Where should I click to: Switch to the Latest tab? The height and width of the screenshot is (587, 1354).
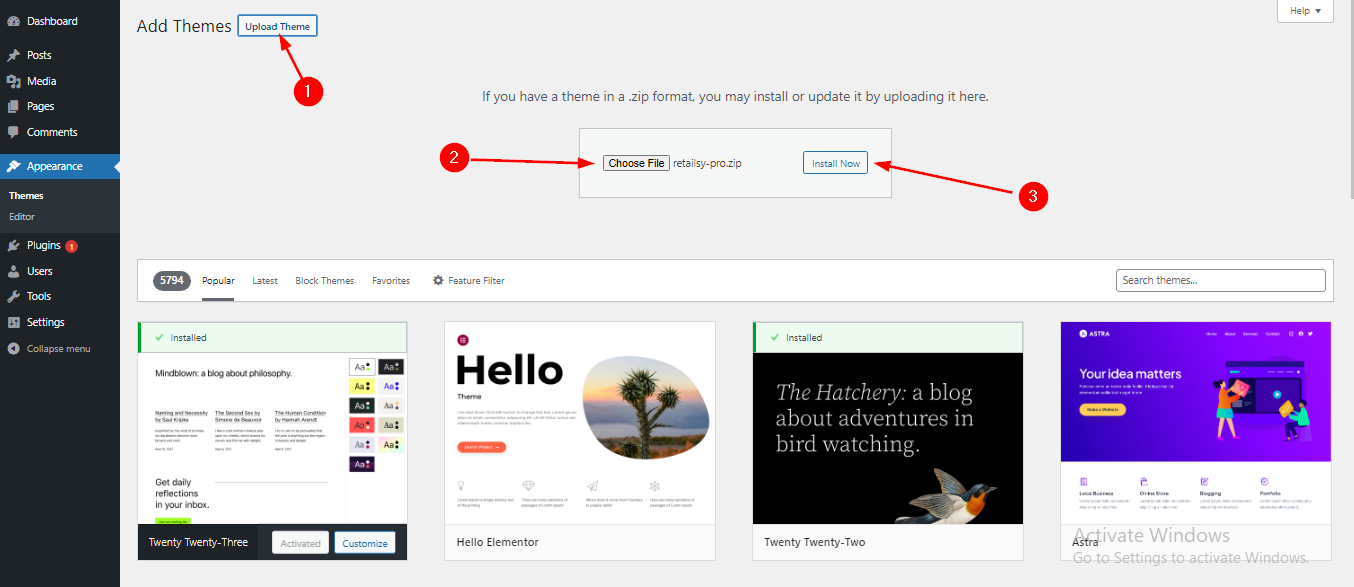tap(265, 281)
